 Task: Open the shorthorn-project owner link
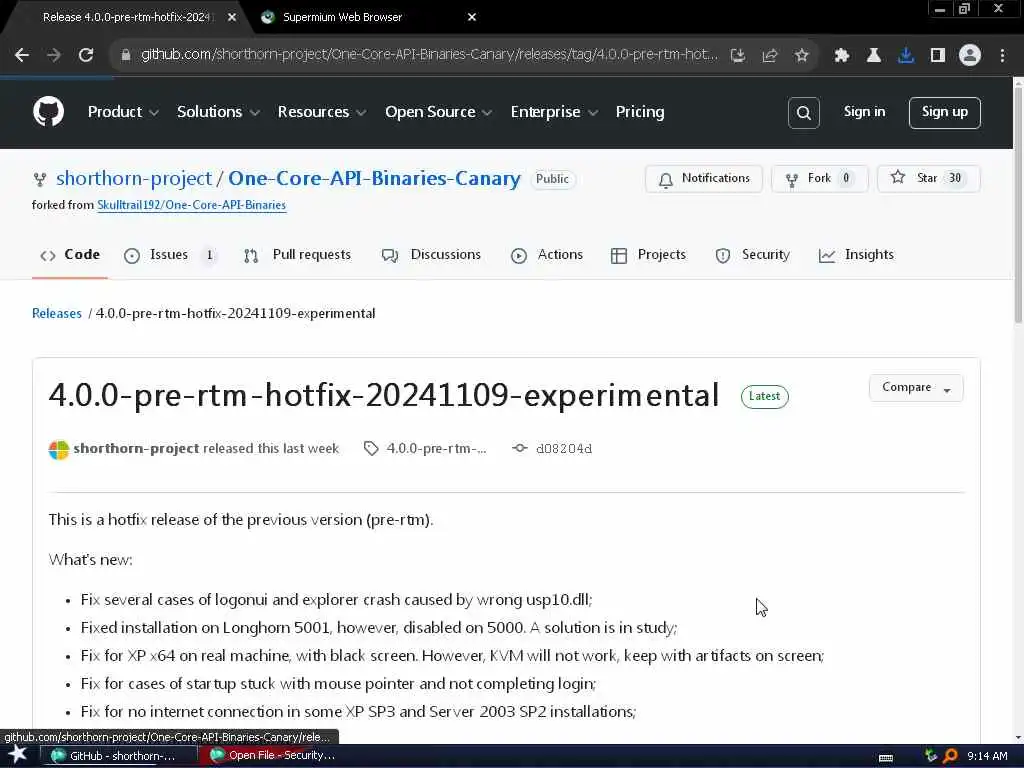[134, 178]
